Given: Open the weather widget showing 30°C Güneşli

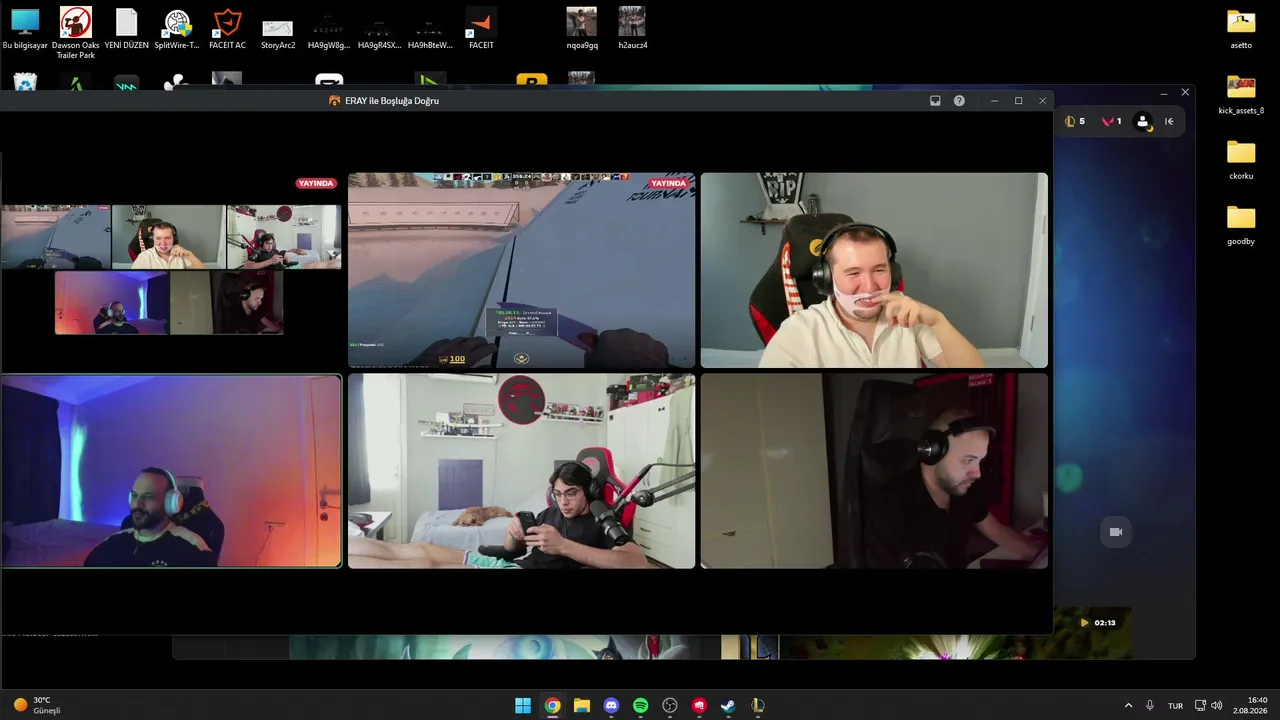Looking at the screenshot, I should [x=36, y=705].
